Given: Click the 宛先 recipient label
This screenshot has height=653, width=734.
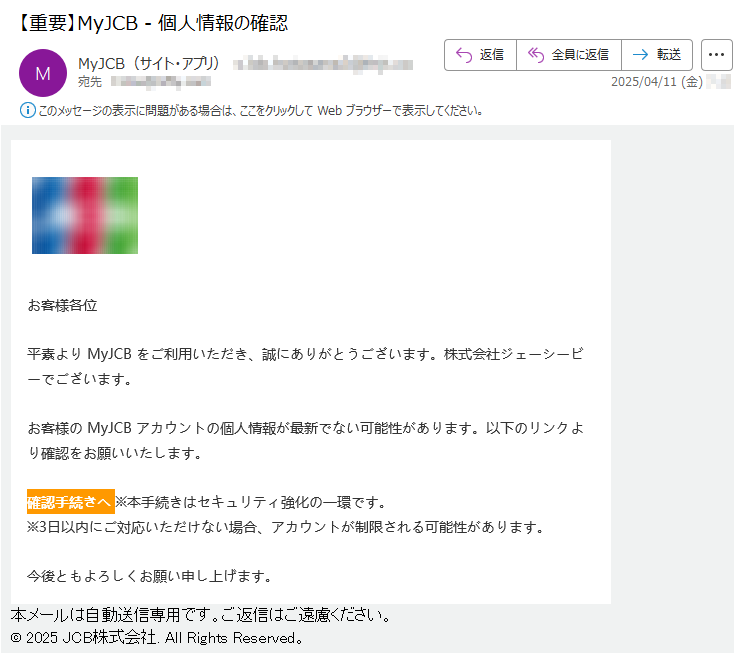Looking at the screenshot, I should pos(90,82).
